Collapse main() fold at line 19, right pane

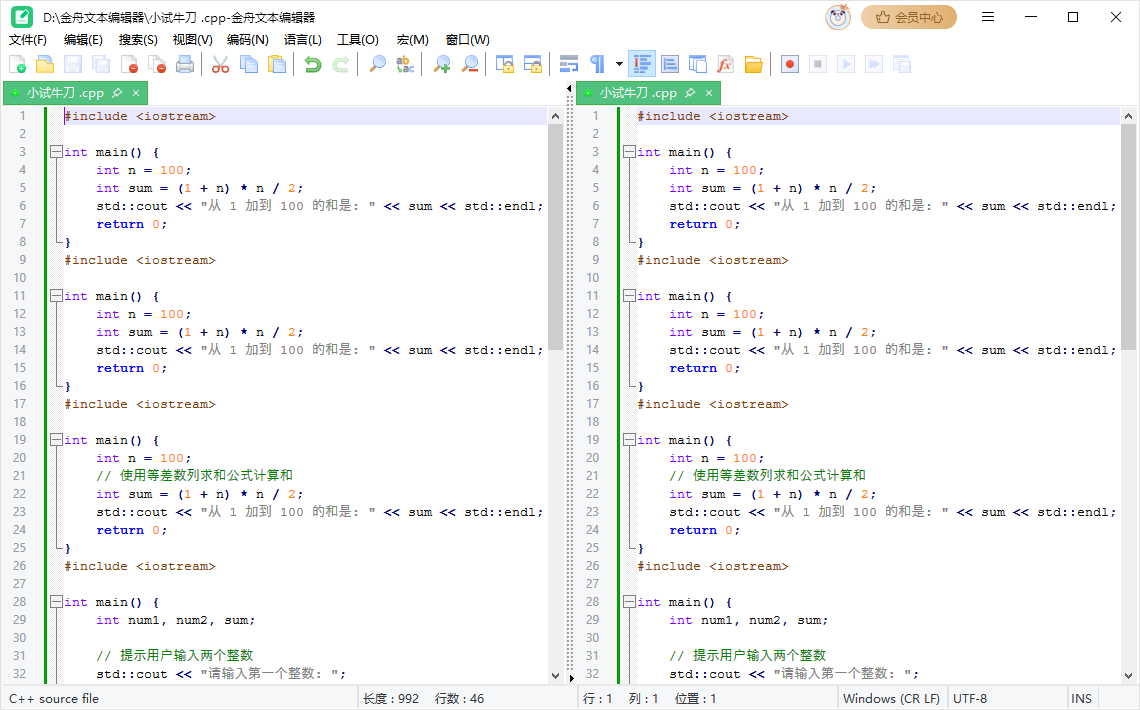point(629,440)
